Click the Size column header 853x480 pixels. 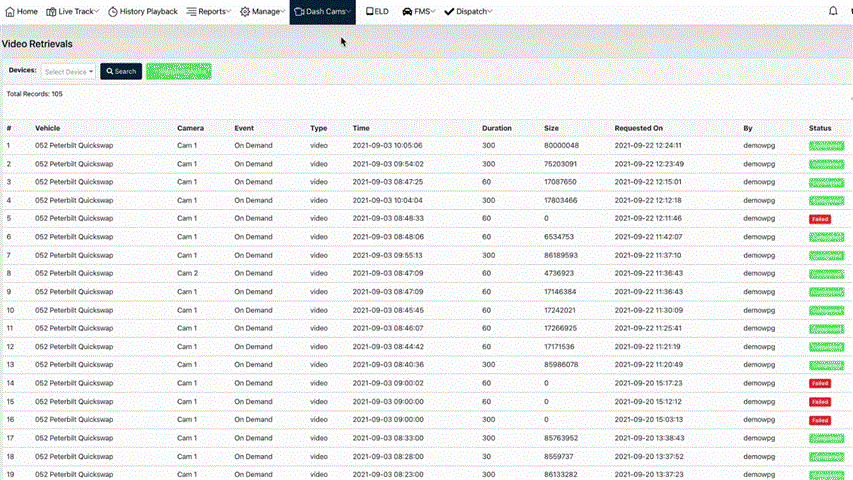[x=552, y=128]
